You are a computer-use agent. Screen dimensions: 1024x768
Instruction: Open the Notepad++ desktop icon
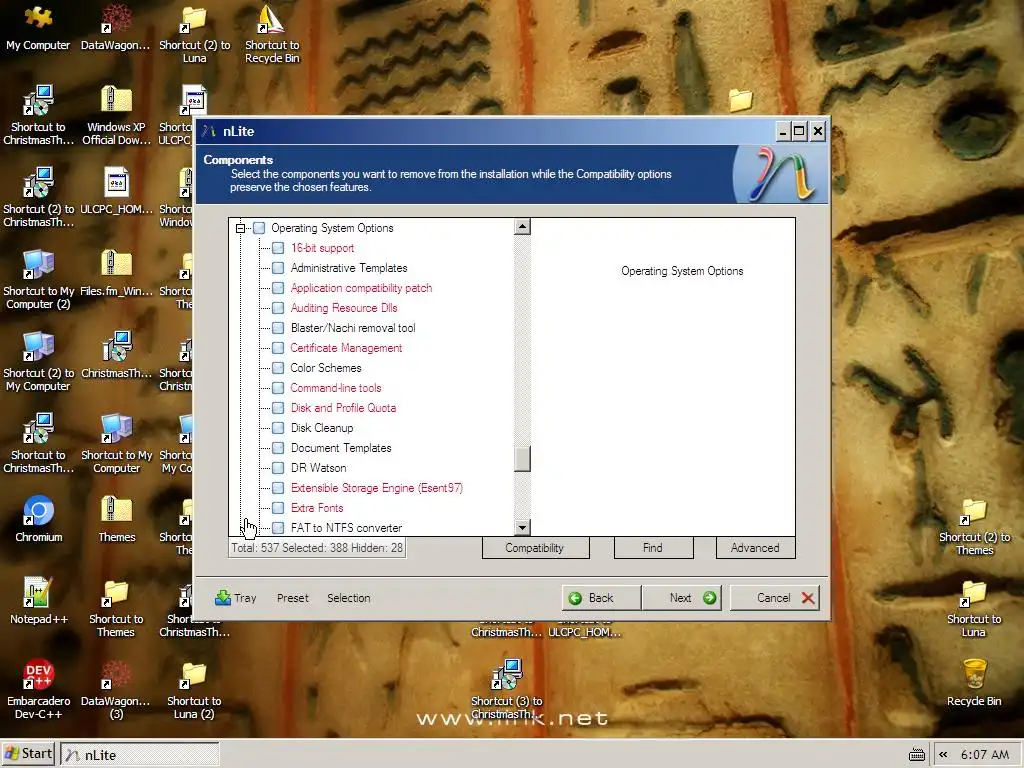pos(39,601)
